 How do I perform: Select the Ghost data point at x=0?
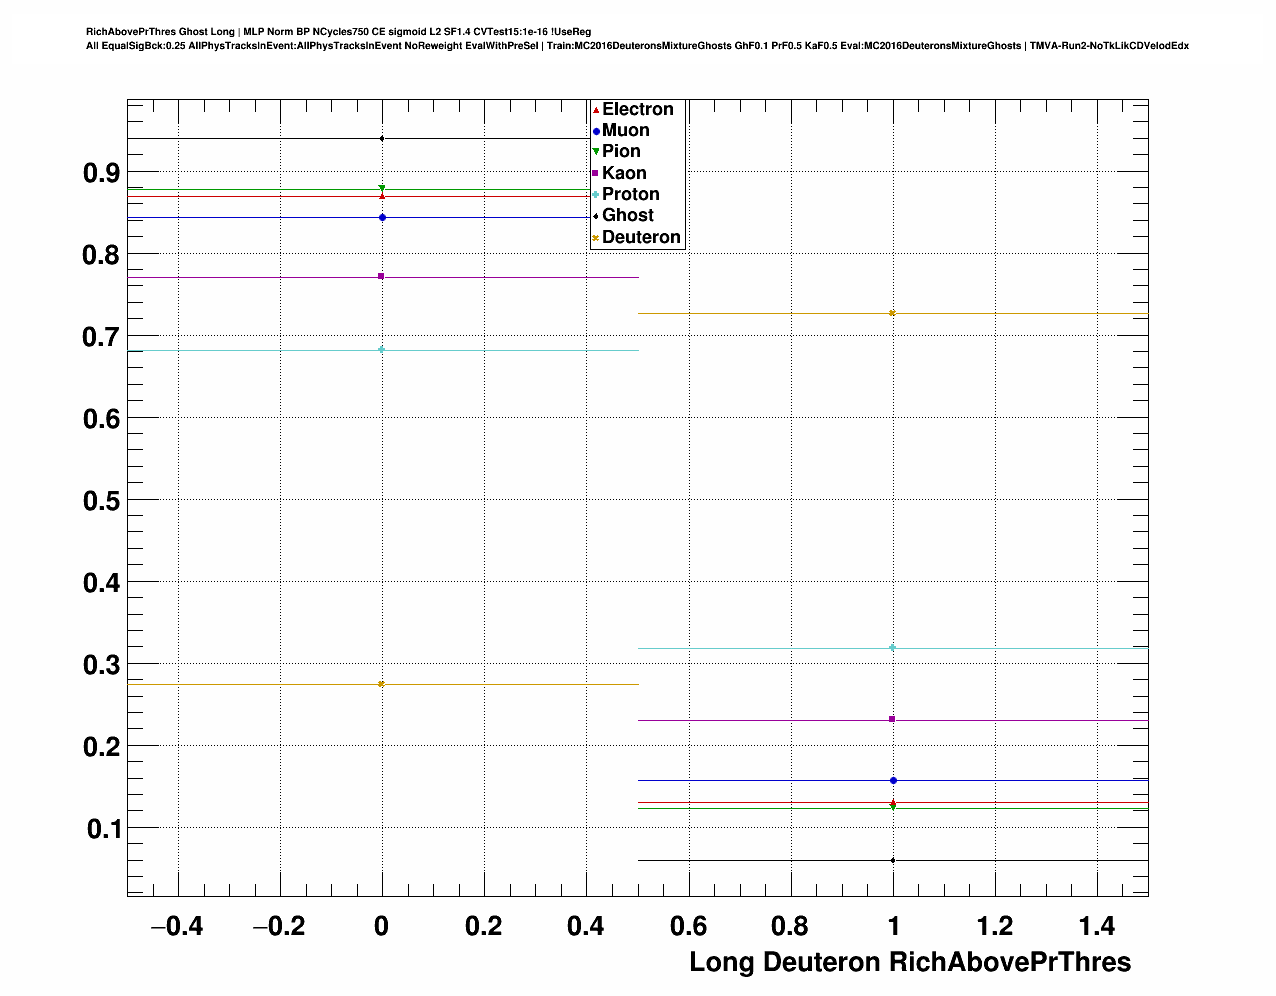click(382, 138)
